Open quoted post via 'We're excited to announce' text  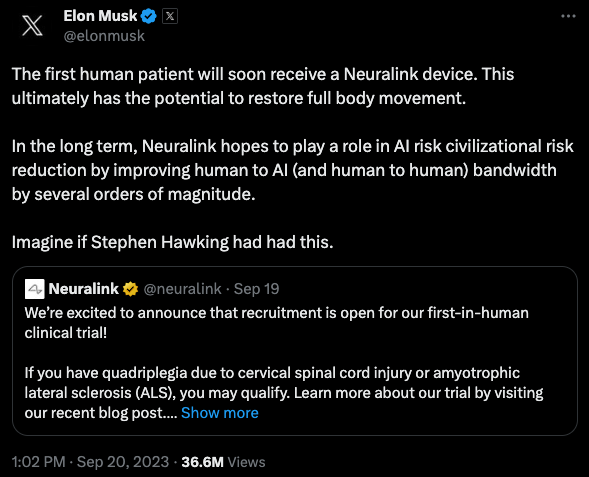pos(276,323)
